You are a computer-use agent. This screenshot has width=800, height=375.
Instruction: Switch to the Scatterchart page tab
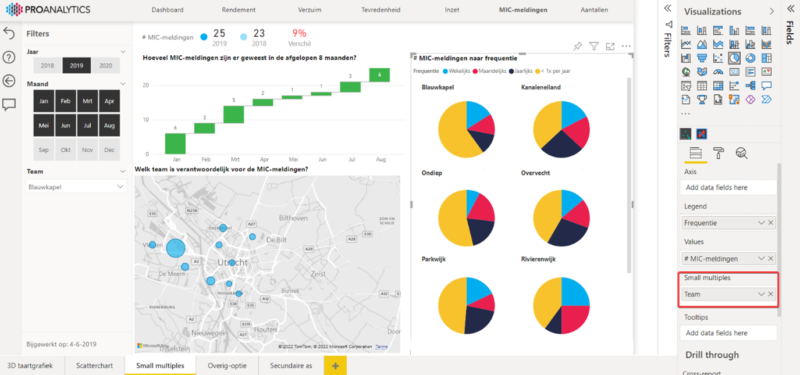(95, 365)
